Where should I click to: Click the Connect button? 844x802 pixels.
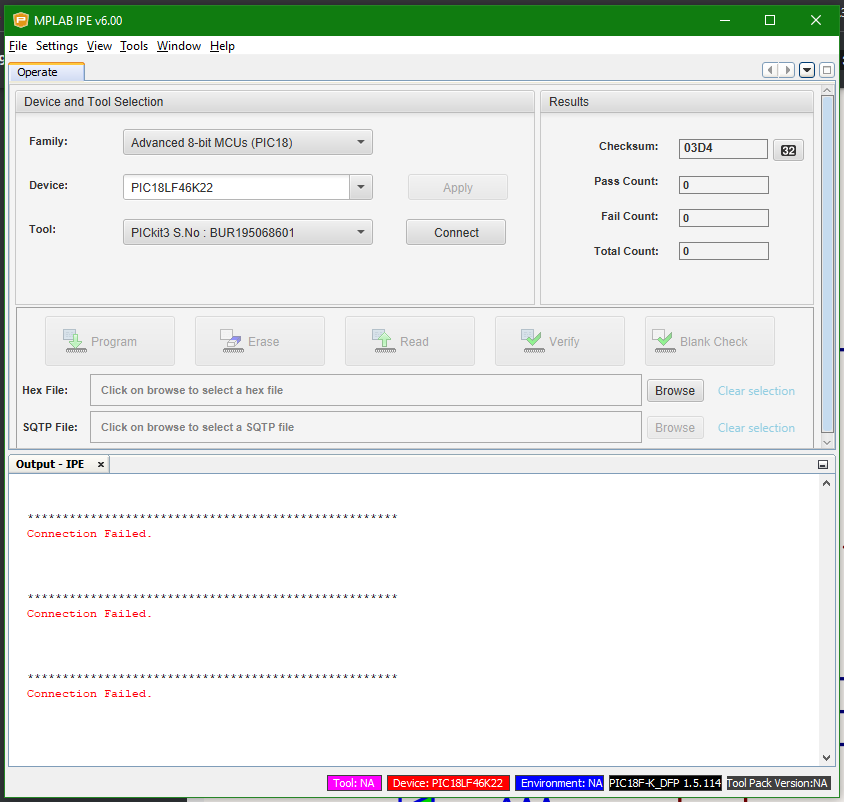(x=456, y=232)
